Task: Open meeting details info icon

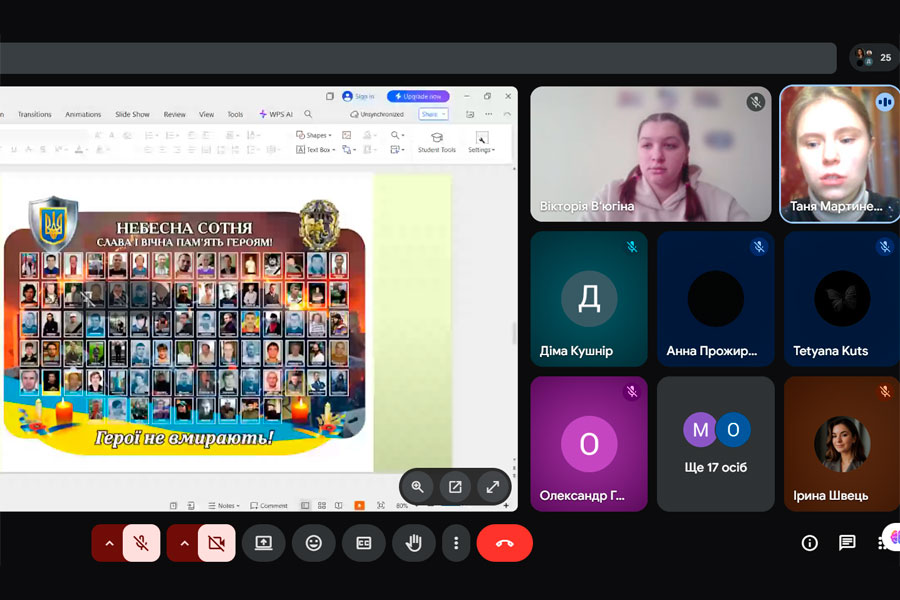Action: click(810, 543)
